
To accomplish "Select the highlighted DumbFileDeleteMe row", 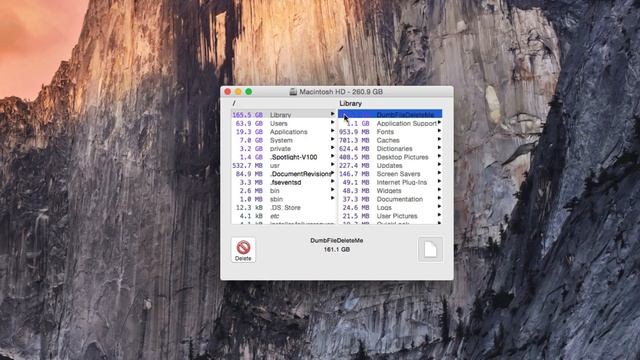I will click(390, 114).
